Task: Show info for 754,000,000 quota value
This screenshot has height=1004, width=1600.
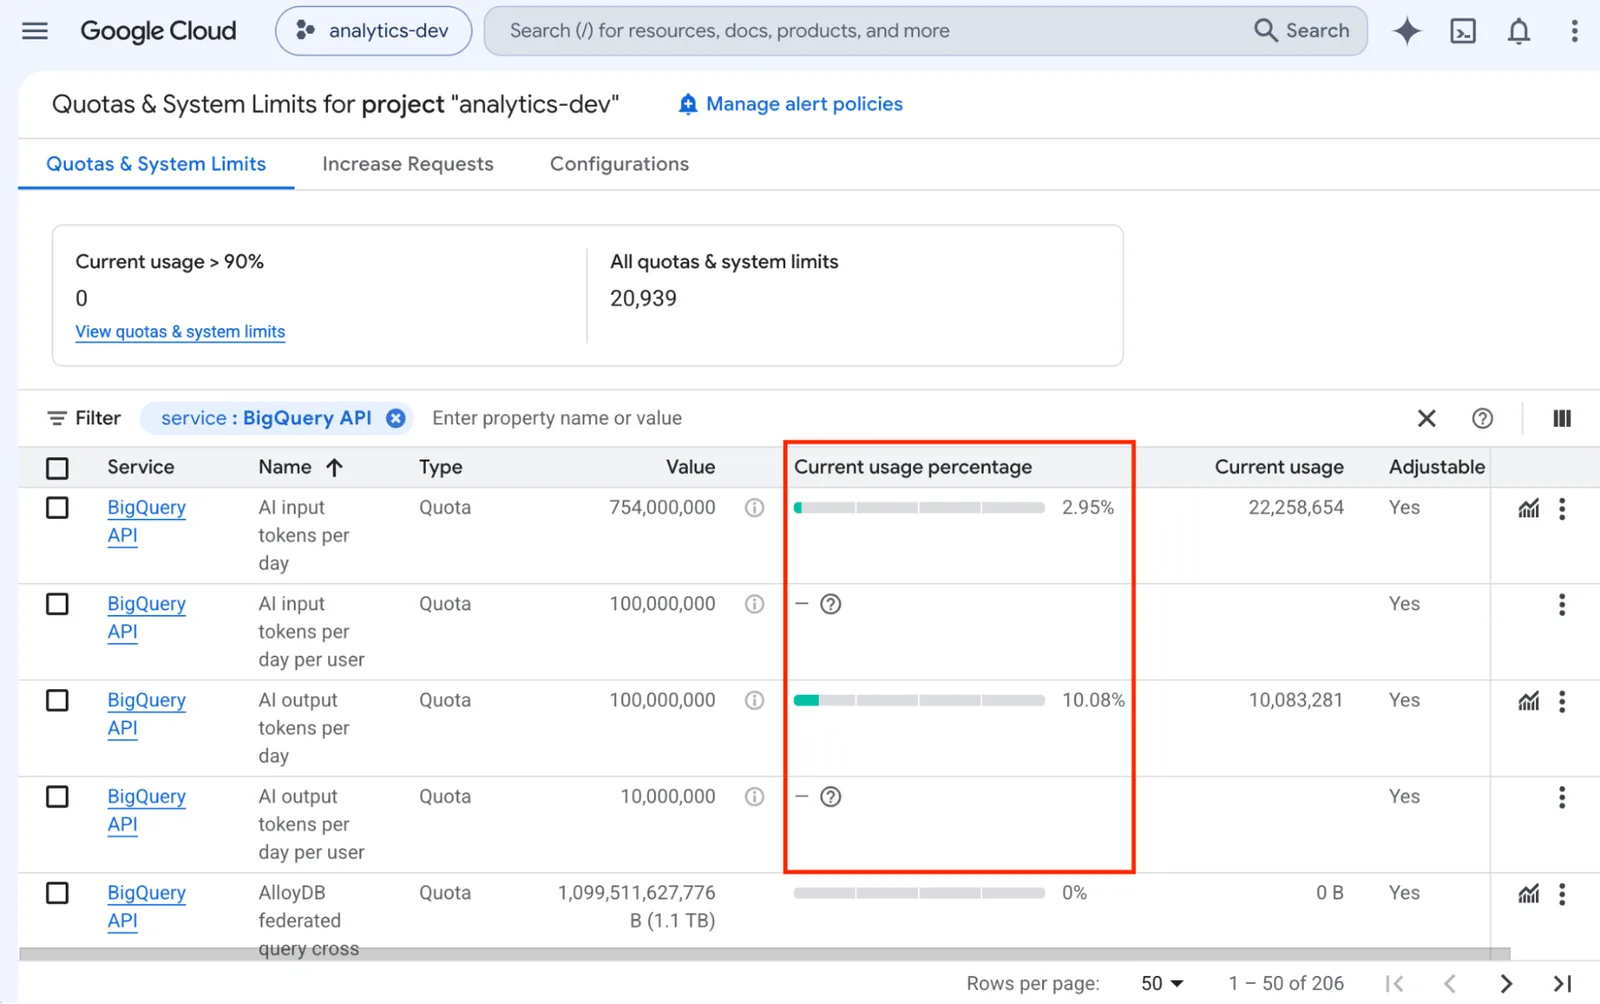Action: pyautogui.click(x=754, y=508)
